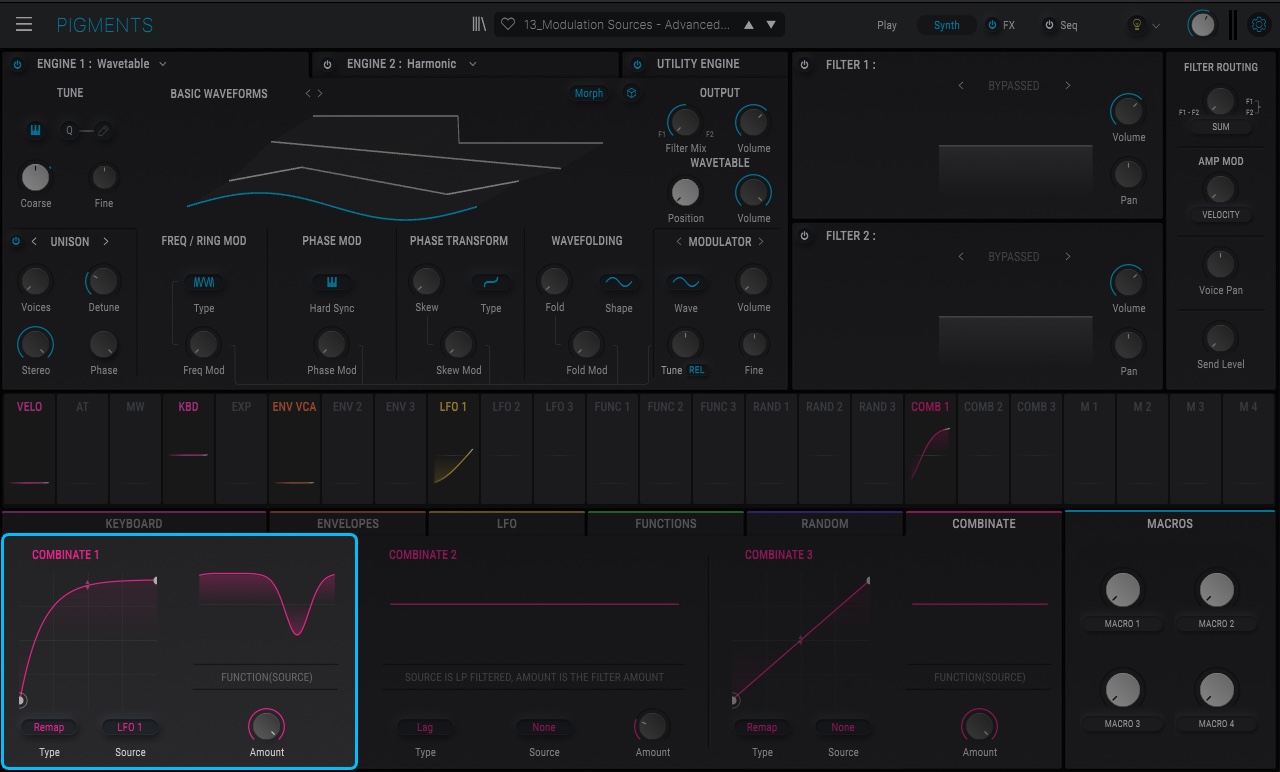The width and height of the screenshot is (1280, 772).
Task: Open Combinate 2 Lag type dropdown
Action: pos(425,727)
